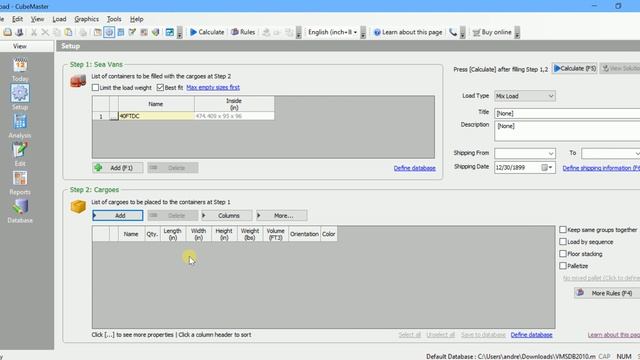Open the Analysis view in sidebar

20,126
